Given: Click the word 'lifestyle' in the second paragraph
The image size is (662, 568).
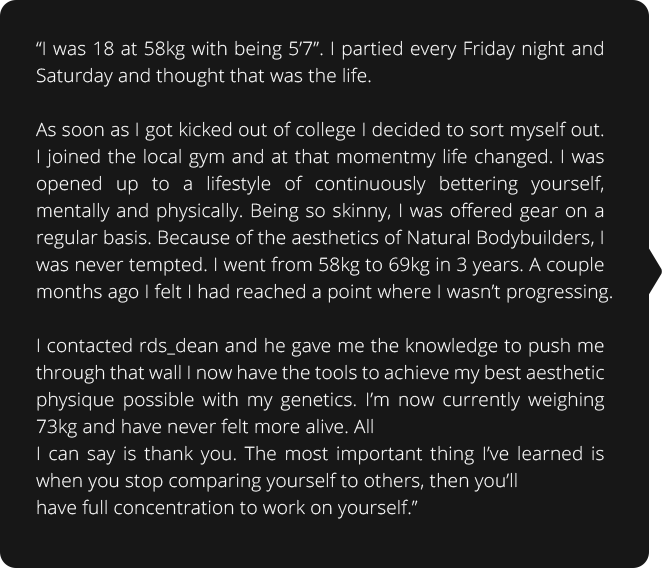Looking at the screenshot, I should coord(239,184).
